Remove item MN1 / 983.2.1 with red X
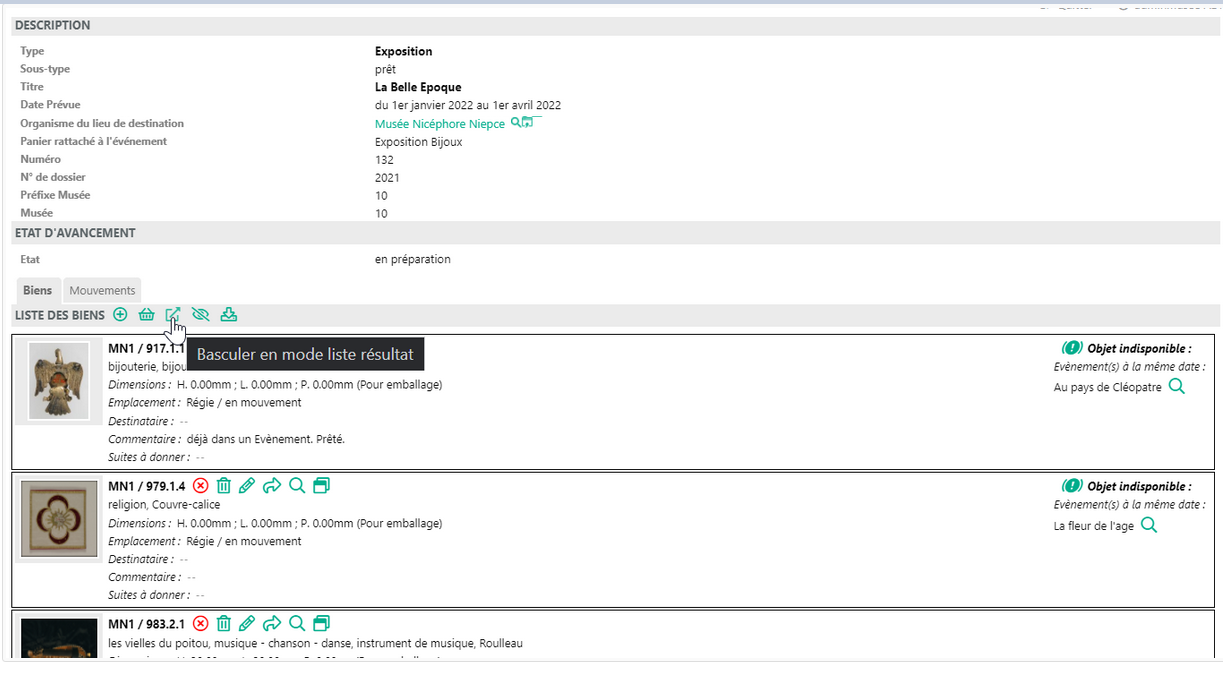This screenshot has width=1223, height=675. tap(201, 624)
